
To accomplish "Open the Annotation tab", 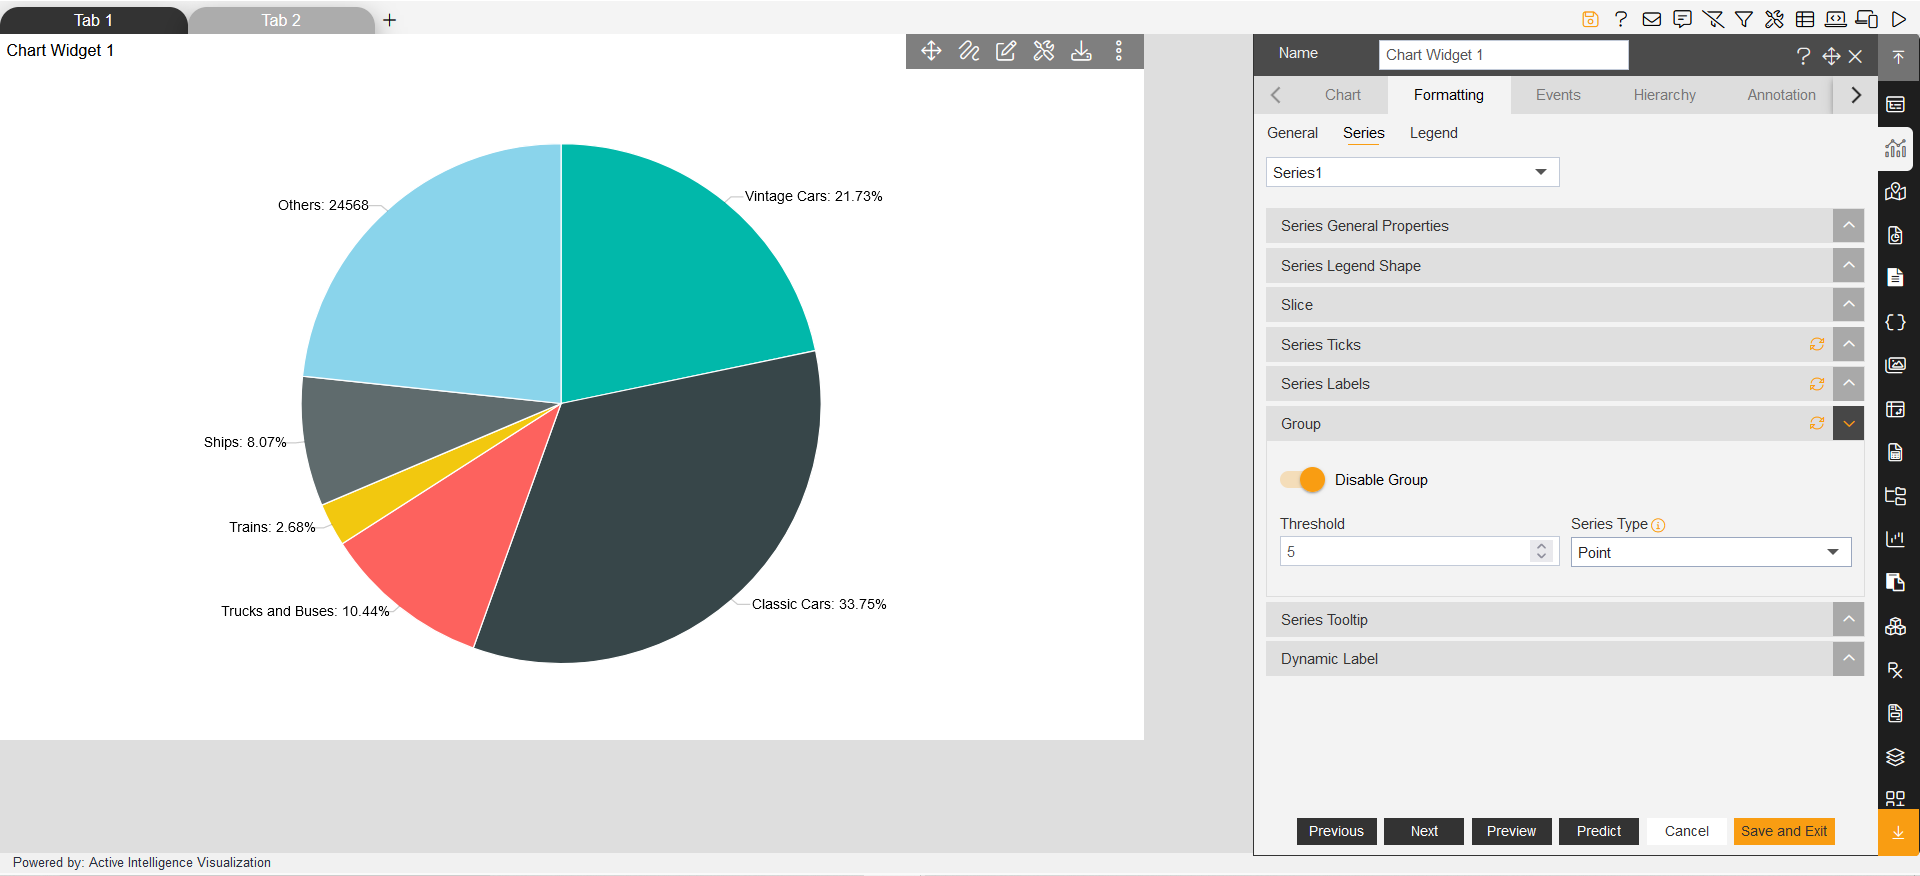I will [1781, 95].
